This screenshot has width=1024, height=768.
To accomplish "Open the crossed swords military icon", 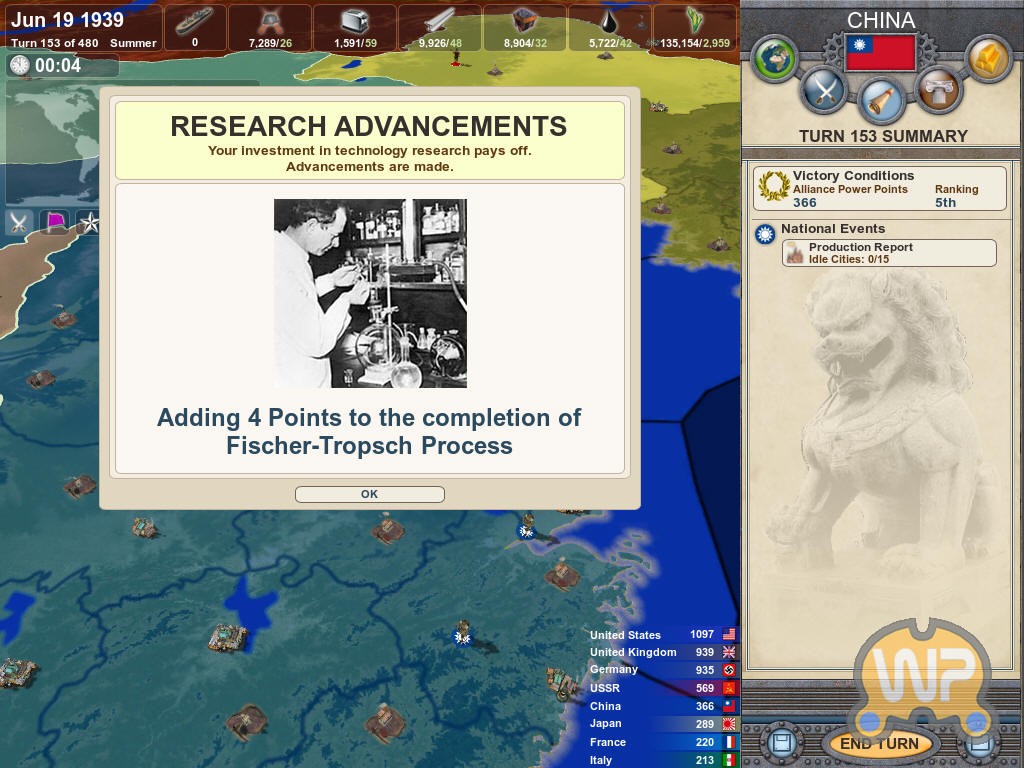I will pos(823,91).
